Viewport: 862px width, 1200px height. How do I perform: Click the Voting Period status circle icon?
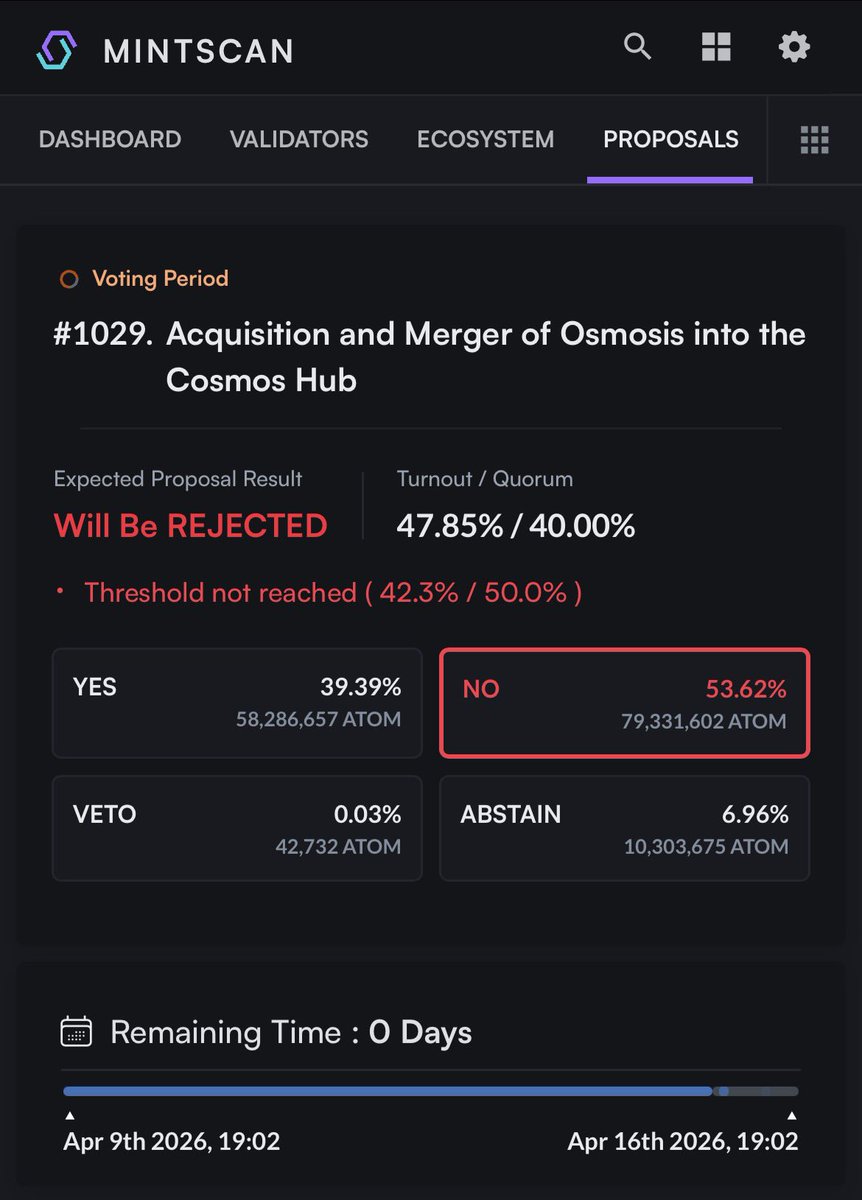pyautogui.click(x=68, y=279)
